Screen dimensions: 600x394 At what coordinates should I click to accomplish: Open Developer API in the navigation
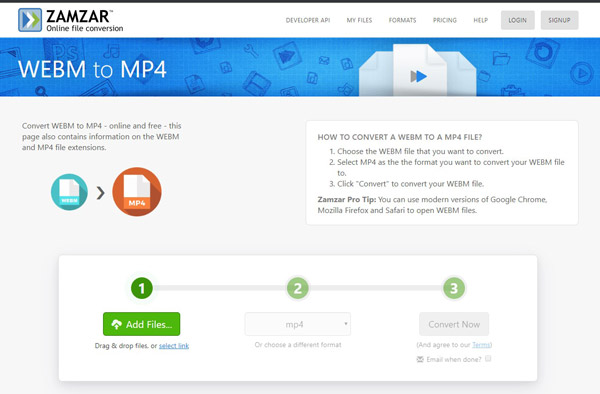pyautogui.click(x=308, y=20)
